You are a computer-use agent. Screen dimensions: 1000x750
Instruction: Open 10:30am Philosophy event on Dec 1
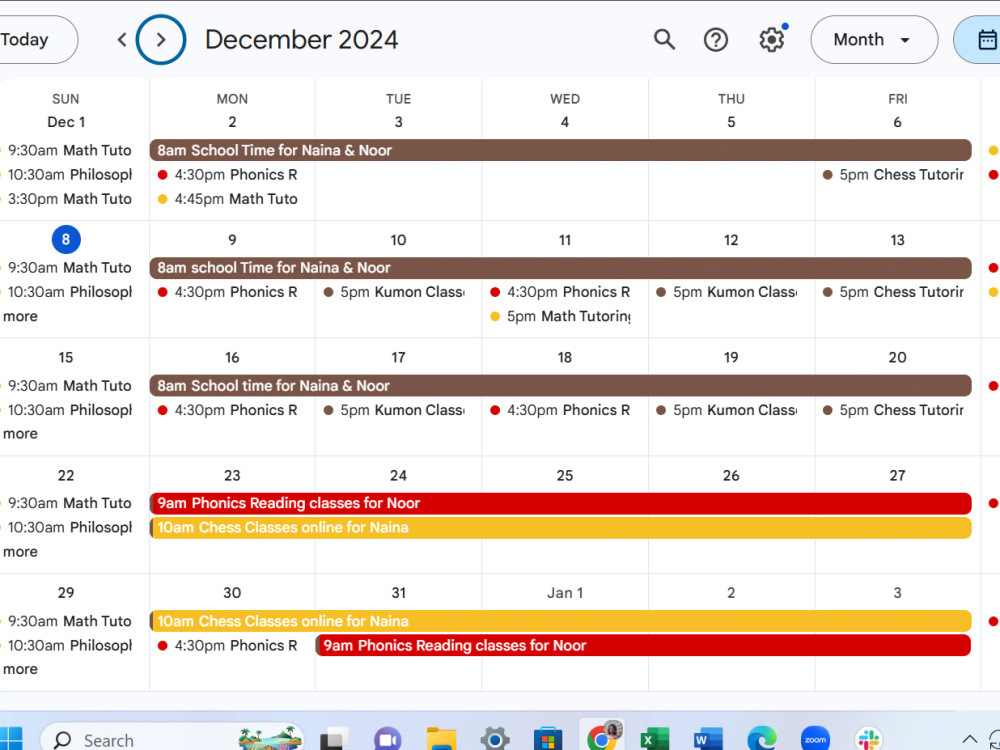coord(68,175)
